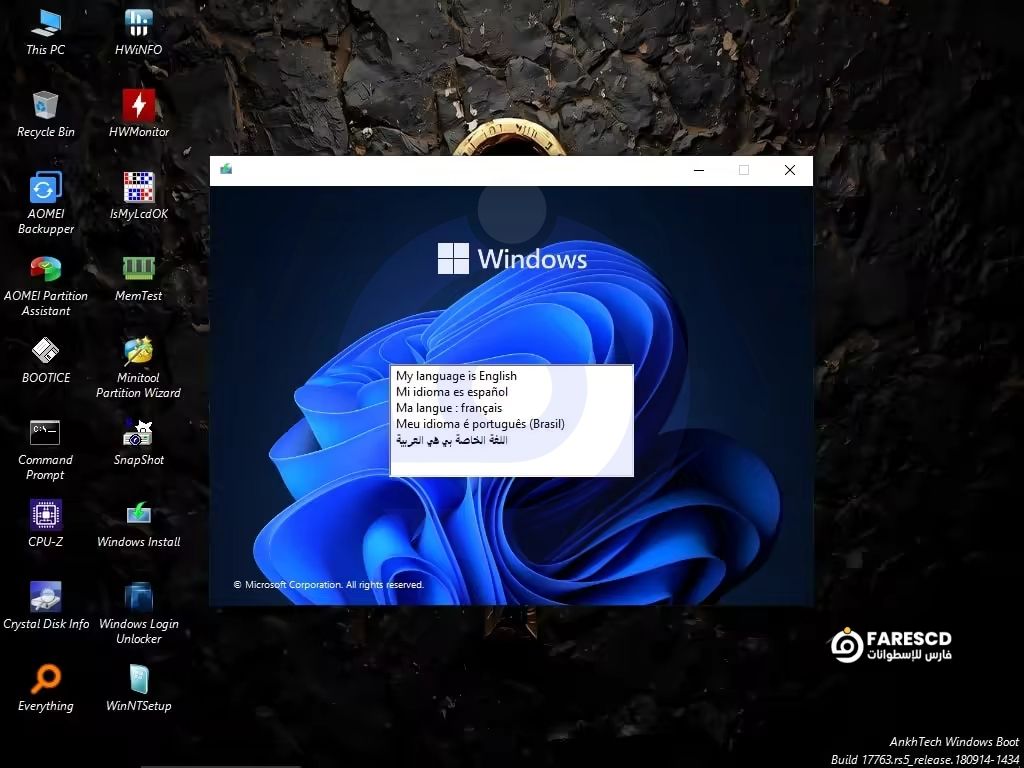Launch Crystal Disk Info icon
The width and height of the screenshot is (1024, 768).
tap(45, 597)
